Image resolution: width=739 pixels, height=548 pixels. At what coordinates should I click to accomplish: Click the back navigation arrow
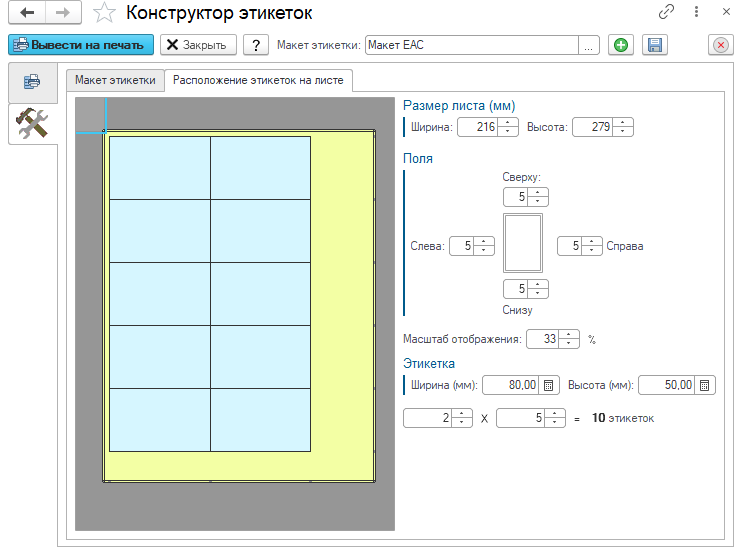point(27,13)
